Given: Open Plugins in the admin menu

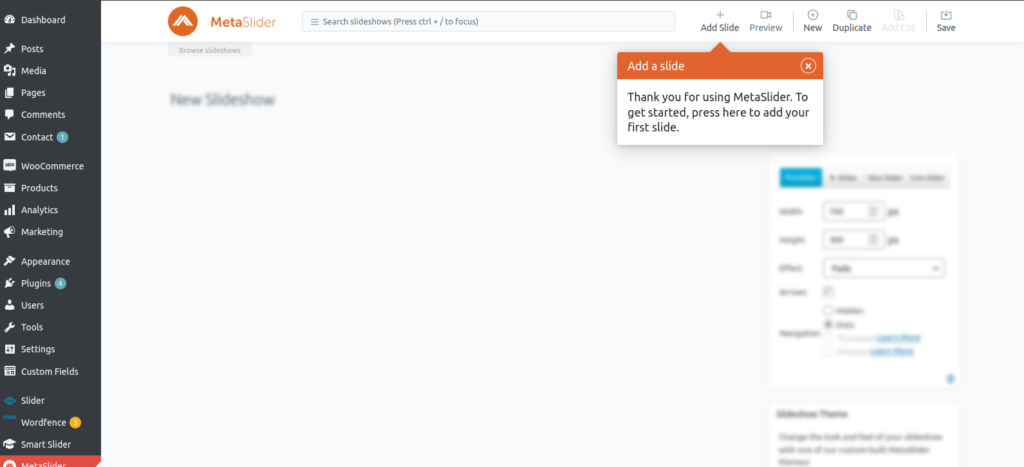Looking at the screenshot, I should pyautogui.click(x=36, y=283).
